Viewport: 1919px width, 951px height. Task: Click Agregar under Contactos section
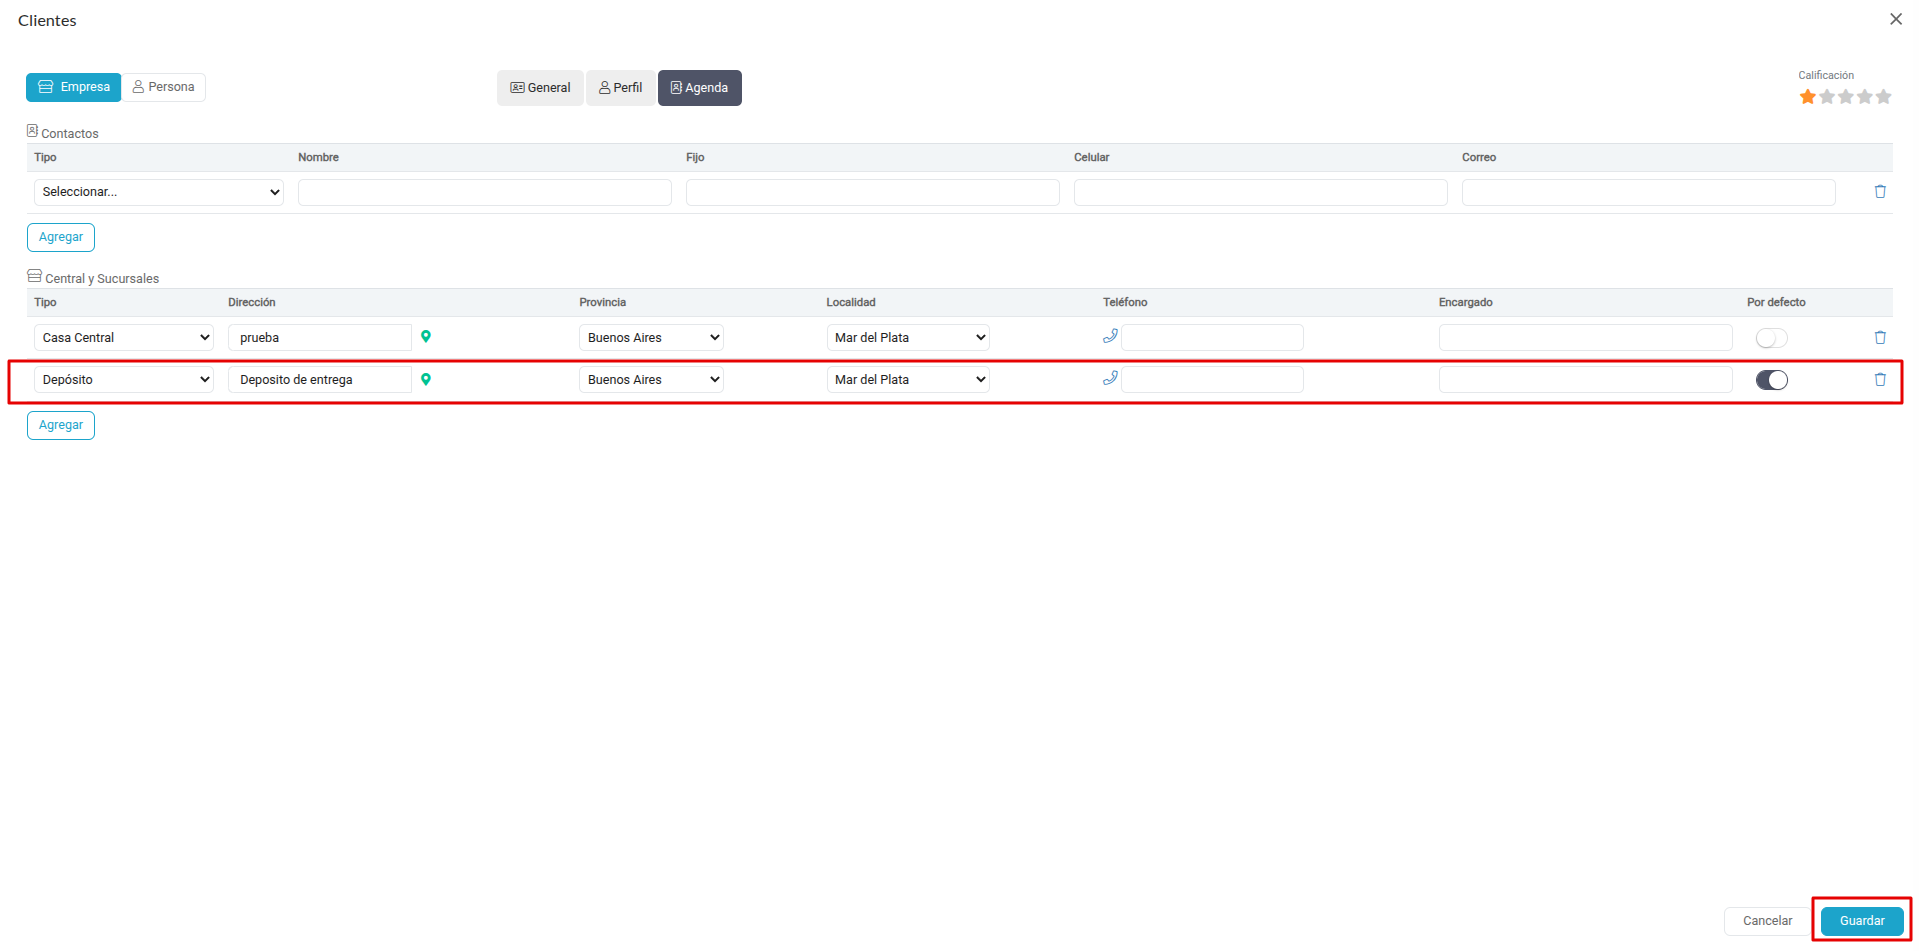point(61,237)
